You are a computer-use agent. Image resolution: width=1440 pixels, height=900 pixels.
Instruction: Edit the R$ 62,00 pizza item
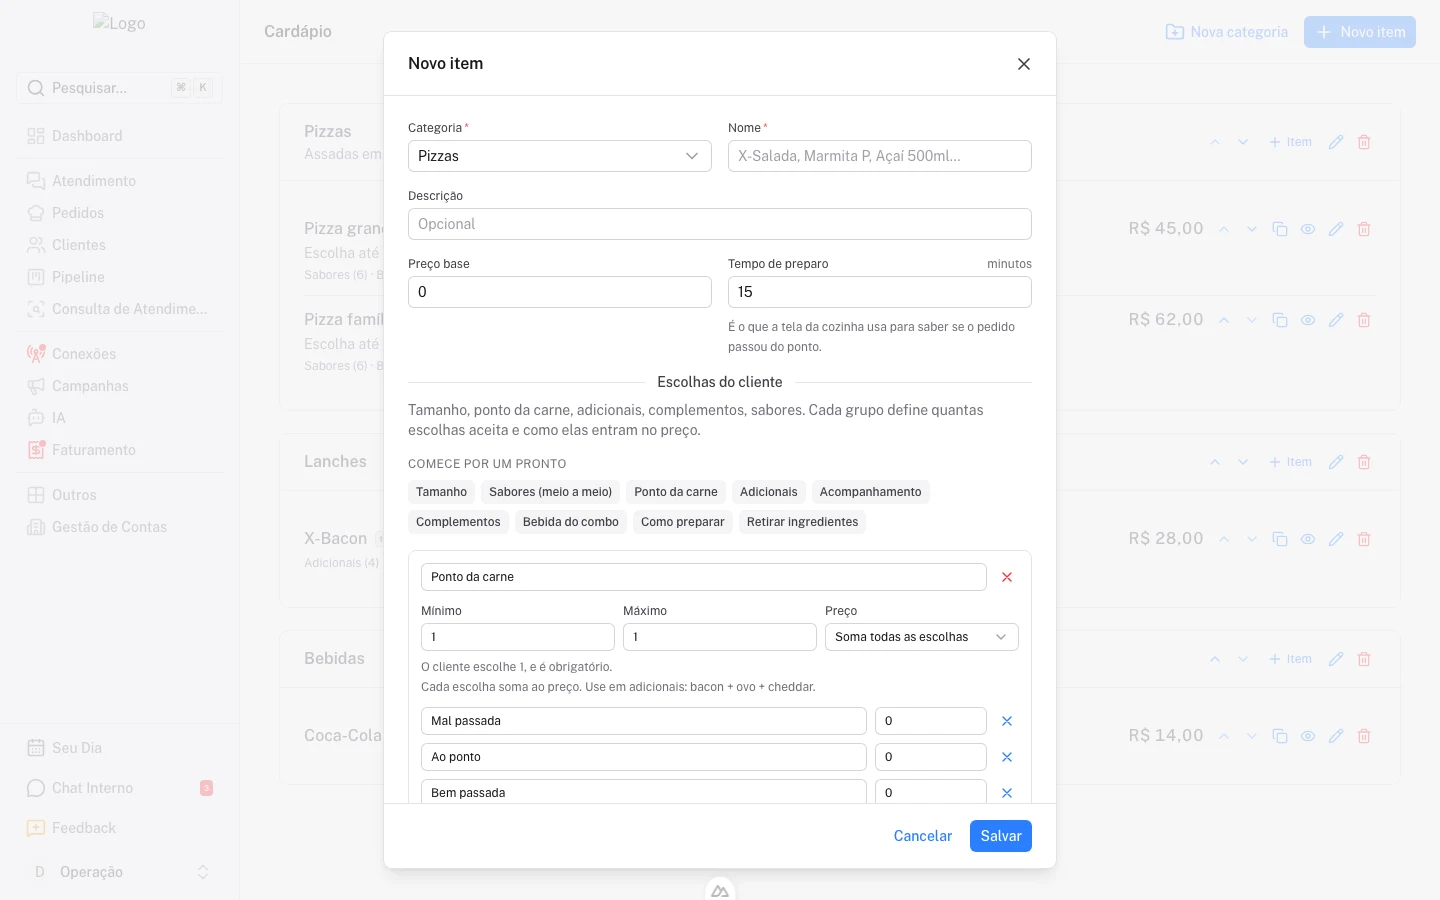[1336, 320]
